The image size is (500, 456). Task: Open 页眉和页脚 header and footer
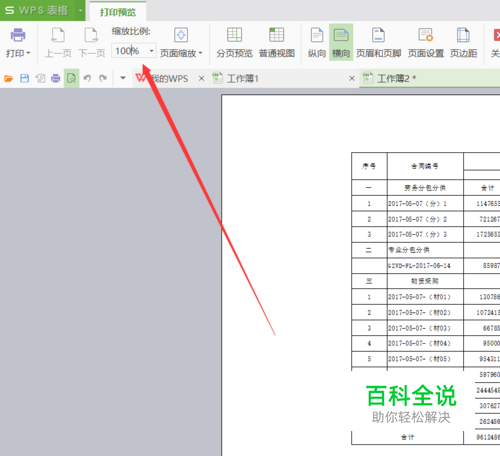click(x=378, y=43)
